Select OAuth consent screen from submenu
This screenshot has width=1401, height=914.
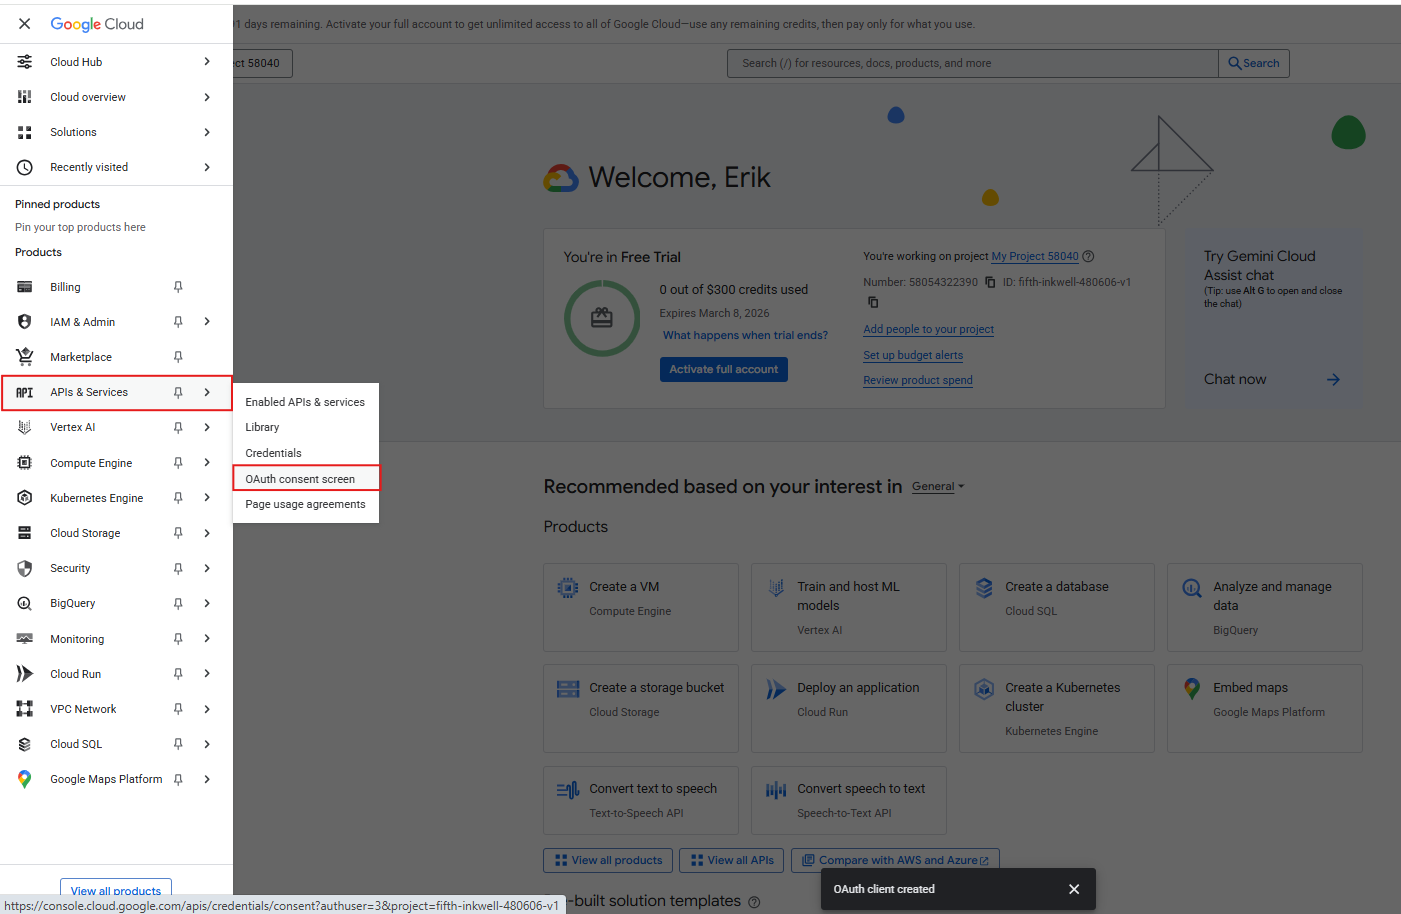300,479
